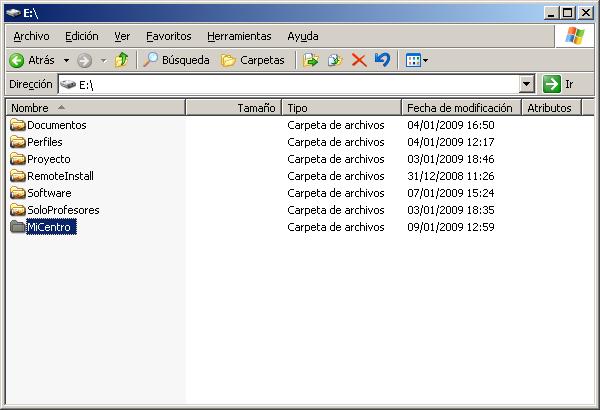Click the Copy To folder toolbar icon

[x=335, y=60]
